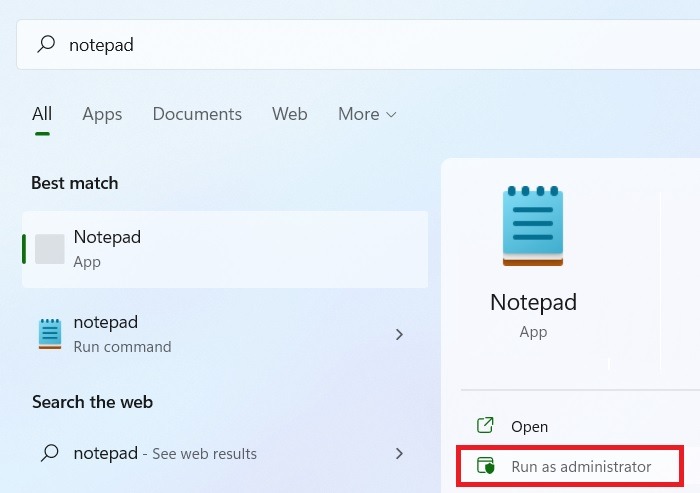Switch to the Web tab
The height and width of the screenshot is (493, 700).
pyautogui.click(x=290, y=114)
